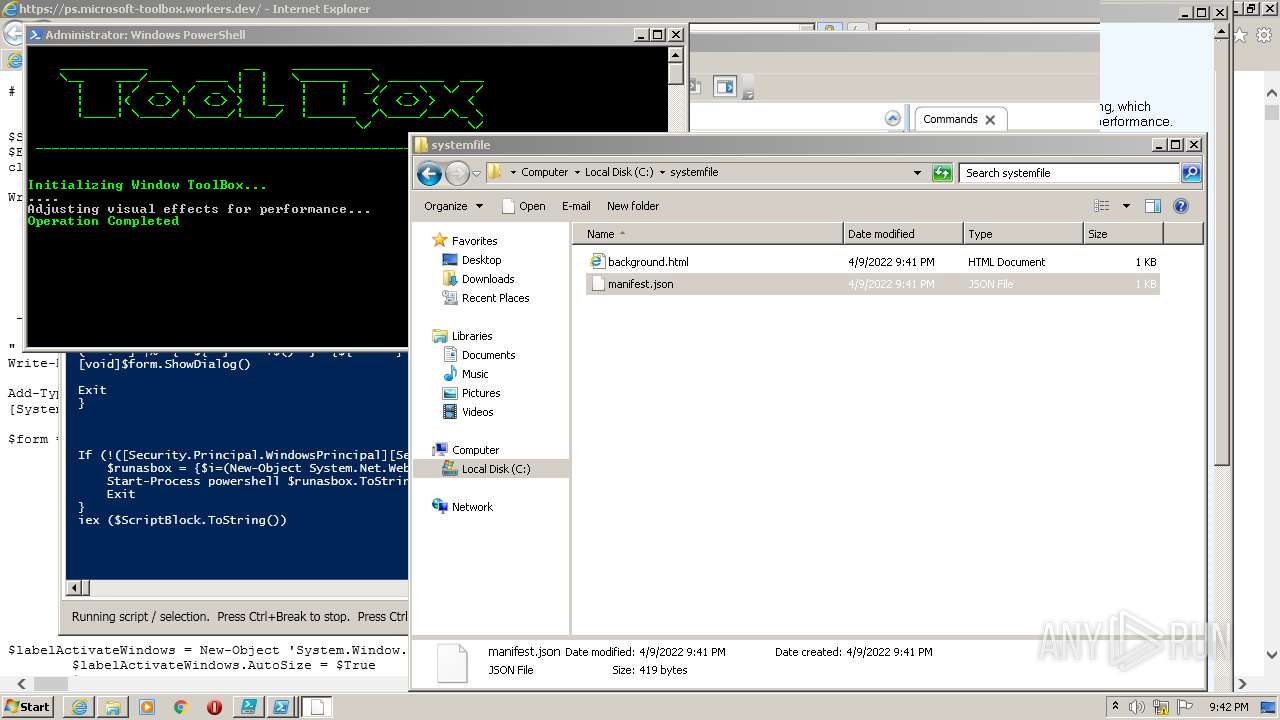Open Libraries in the navigation pane

tap(471, 336)
